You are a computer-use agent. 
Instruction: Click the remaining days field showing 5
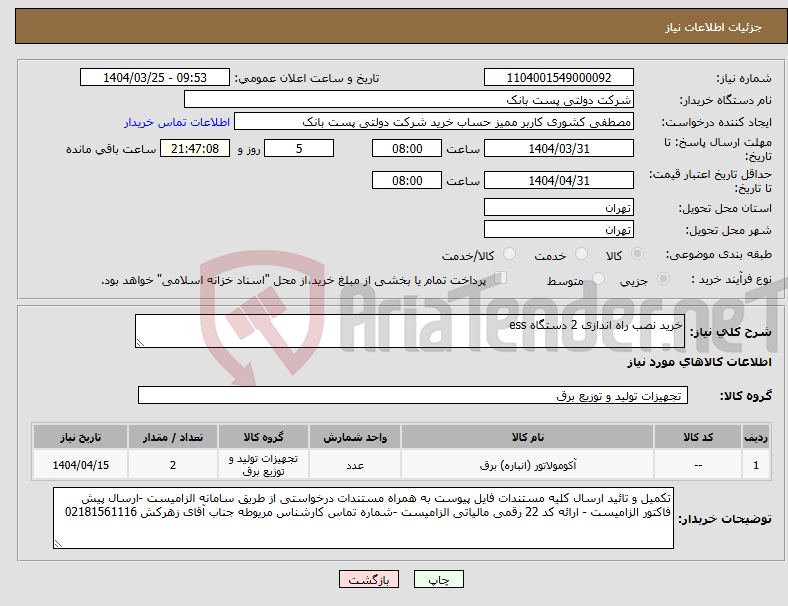pos(299,149)
